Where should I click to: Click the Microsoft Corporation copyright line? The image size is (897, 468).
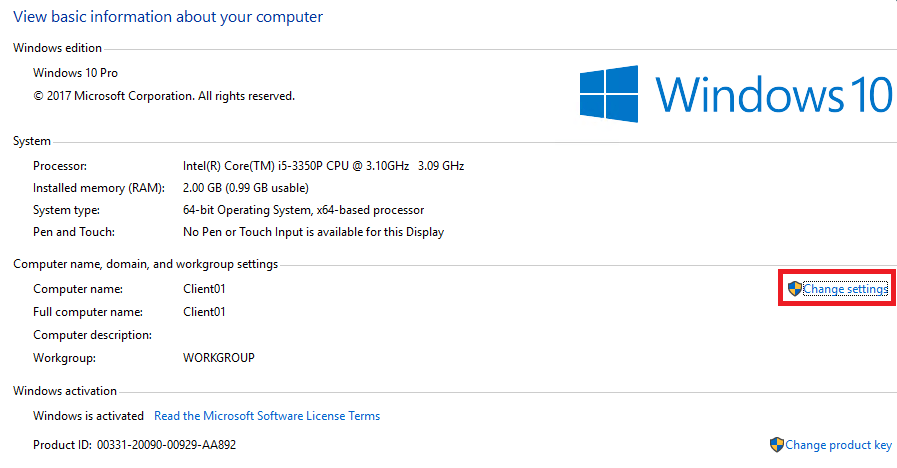[x=164, y=96]
